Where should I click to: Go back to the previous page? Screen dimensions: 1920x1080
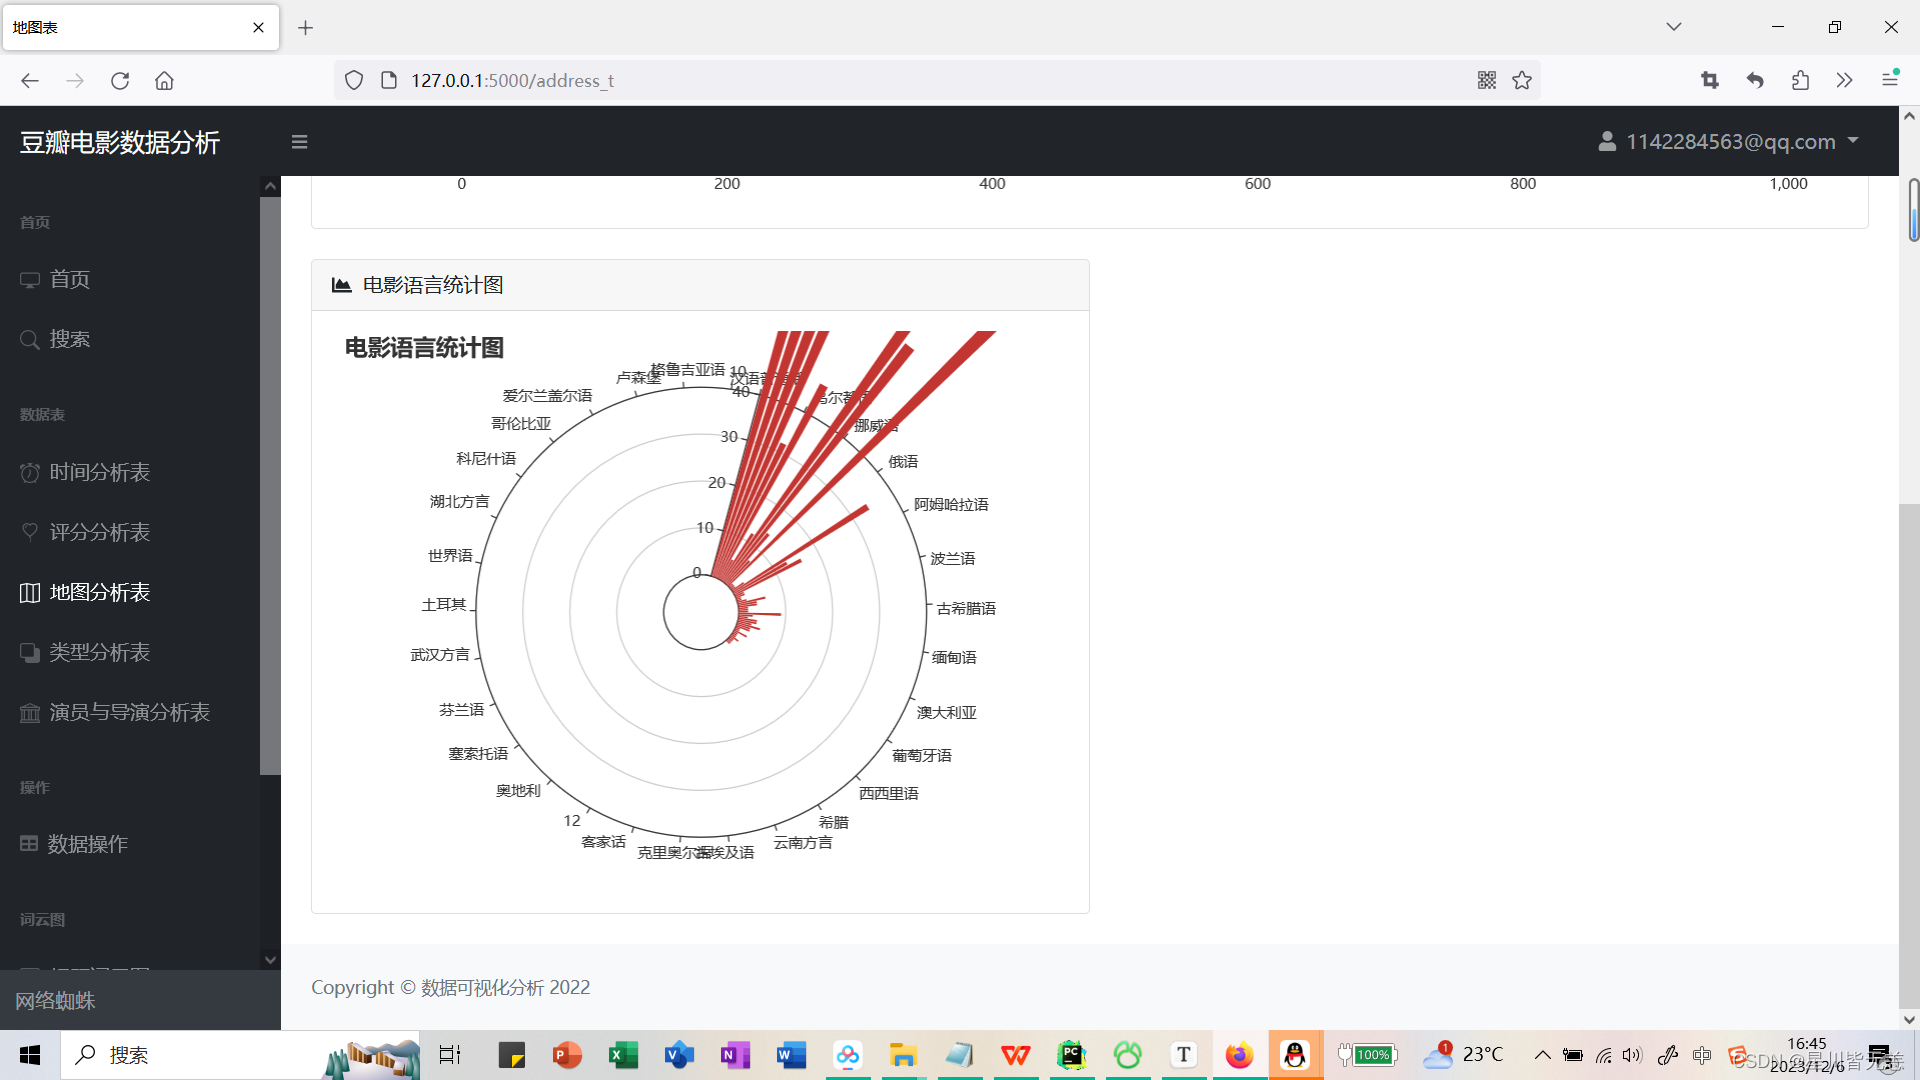[x=30, y=81]
